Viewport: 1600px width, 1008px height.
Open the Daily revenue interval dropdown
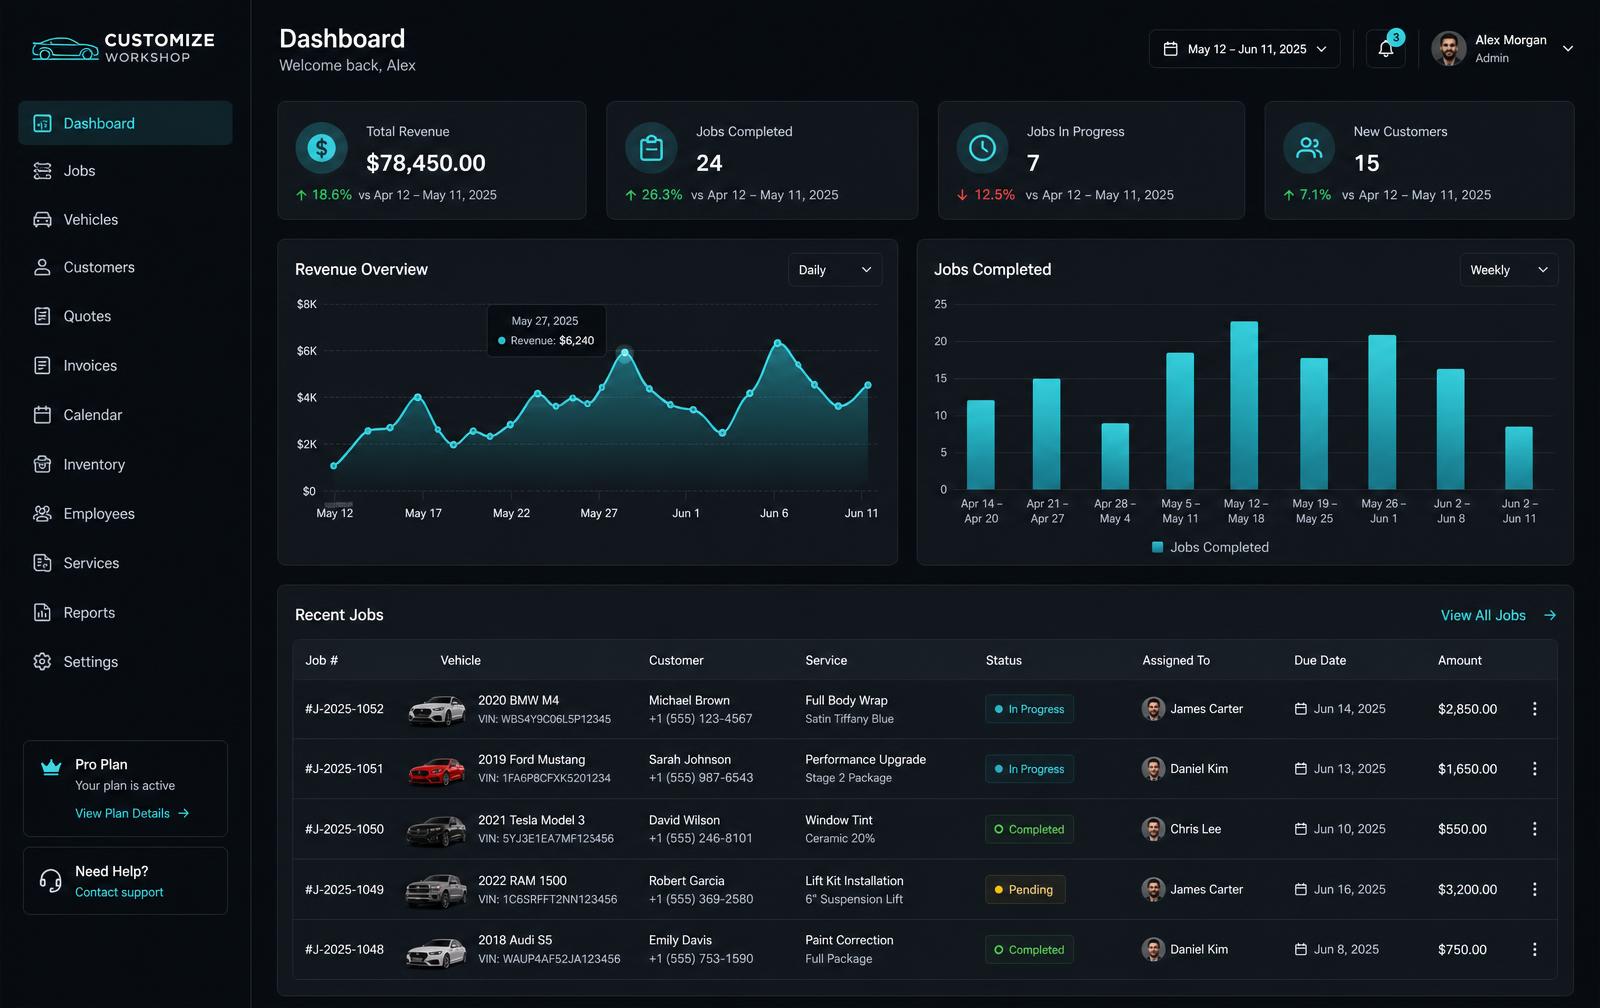tap(835, 270)
